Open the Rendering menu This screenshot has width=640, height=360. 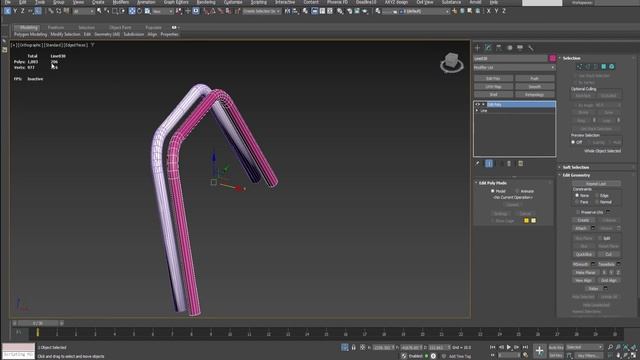click(x=206, y=2)
